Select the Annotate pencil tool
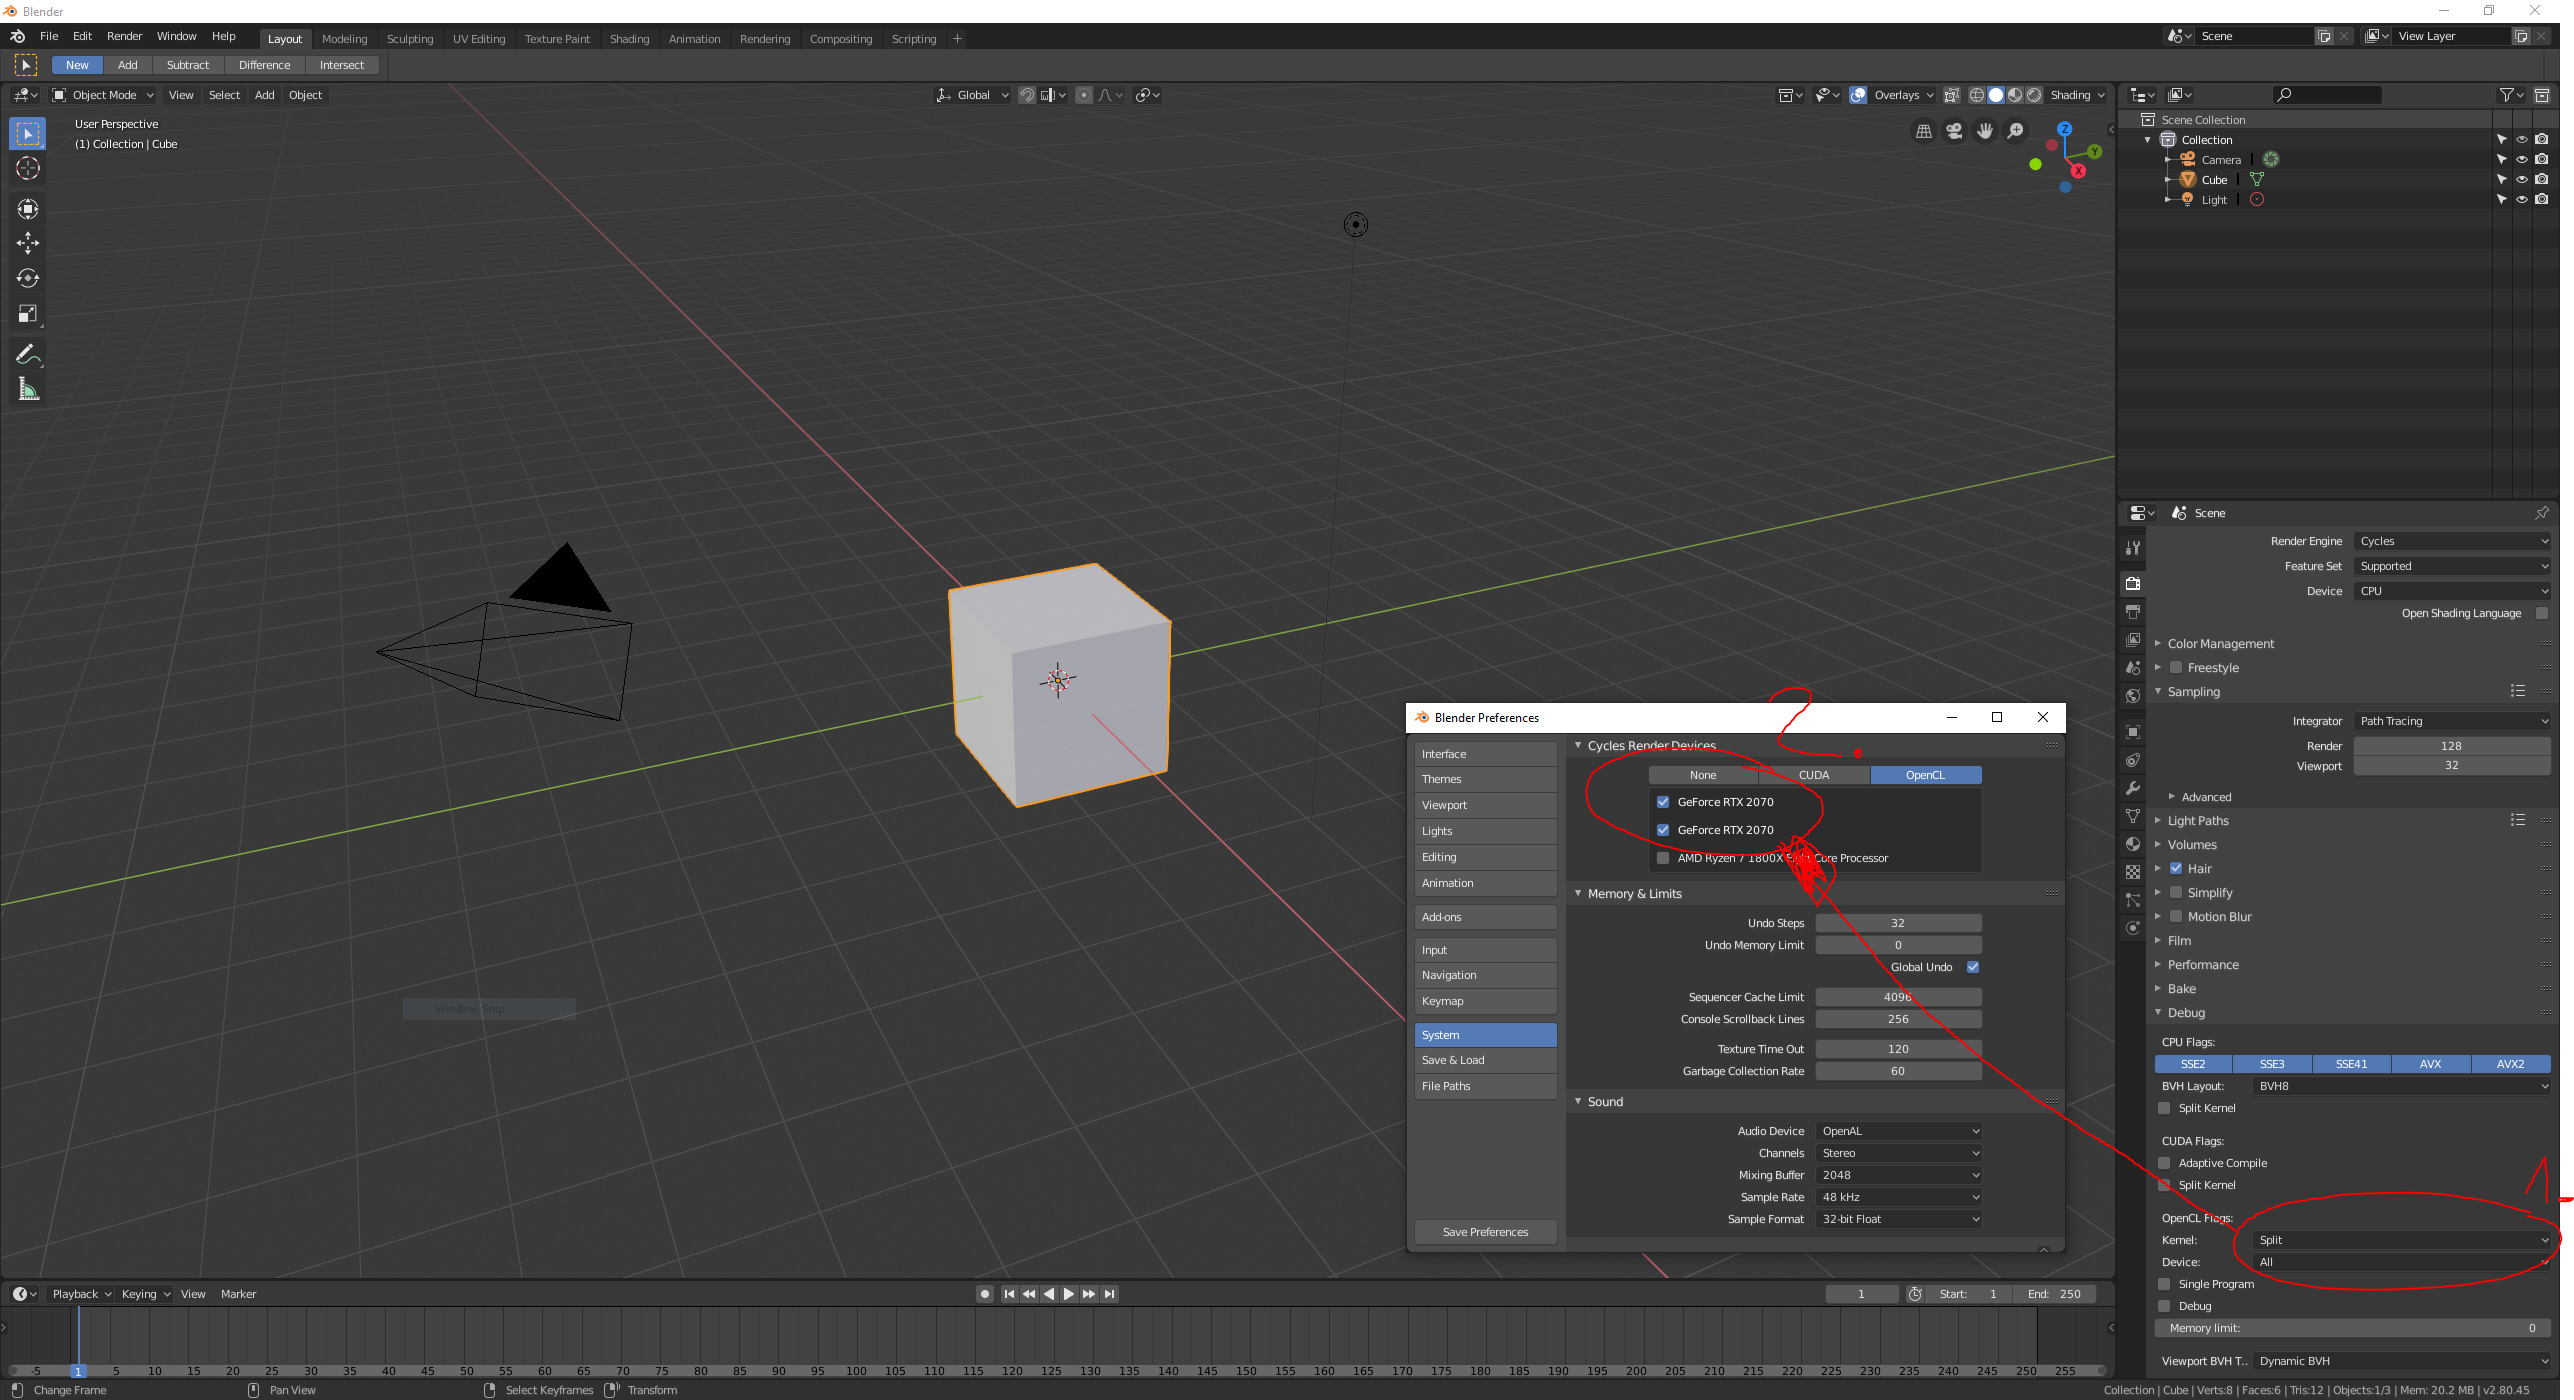The image size is (2574, 1400). tap(27, 355)
